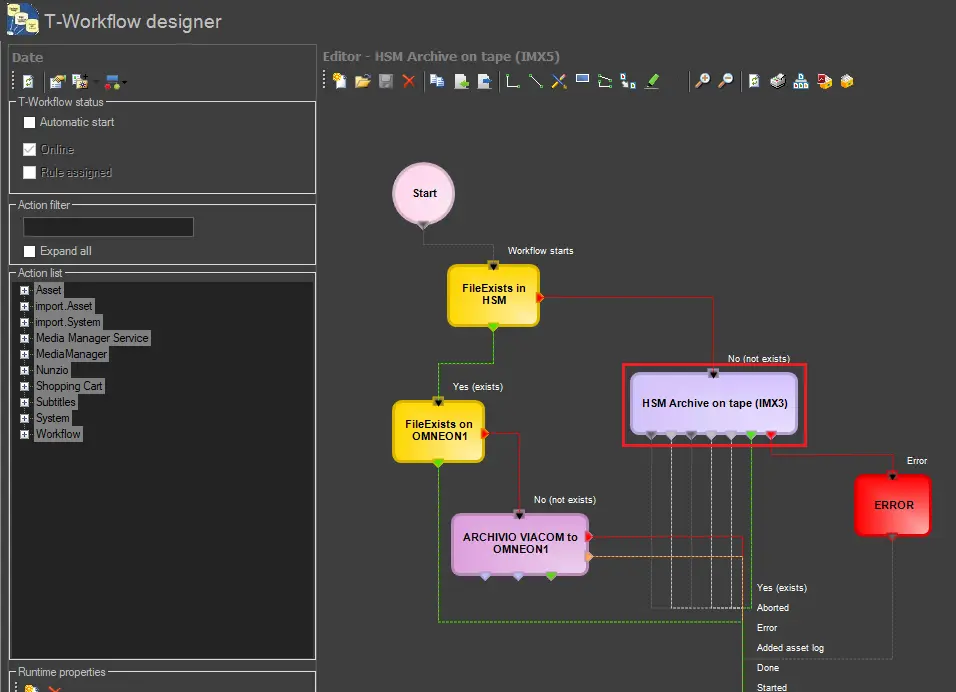
Task: Select the Shopping Cart action item
Action: click(x=69, y=386)
